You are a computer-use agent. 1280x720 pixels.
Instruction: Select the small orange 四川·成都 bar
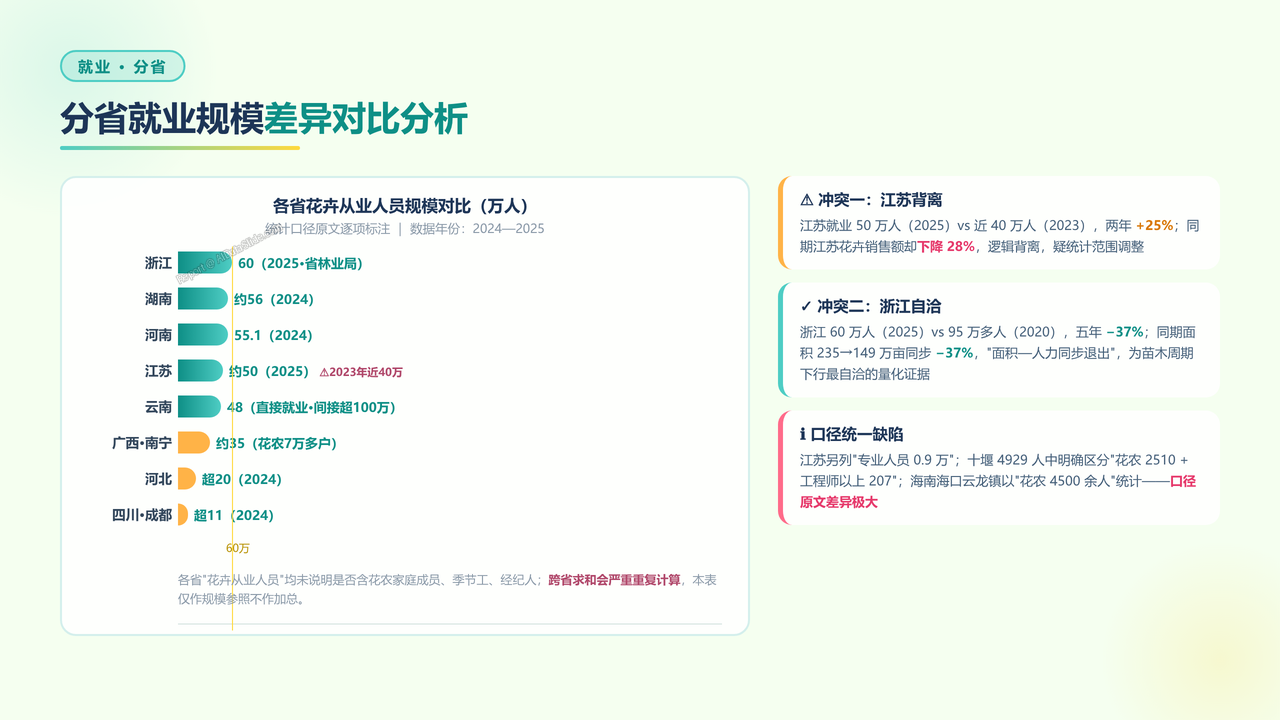[x=183, y=515]
